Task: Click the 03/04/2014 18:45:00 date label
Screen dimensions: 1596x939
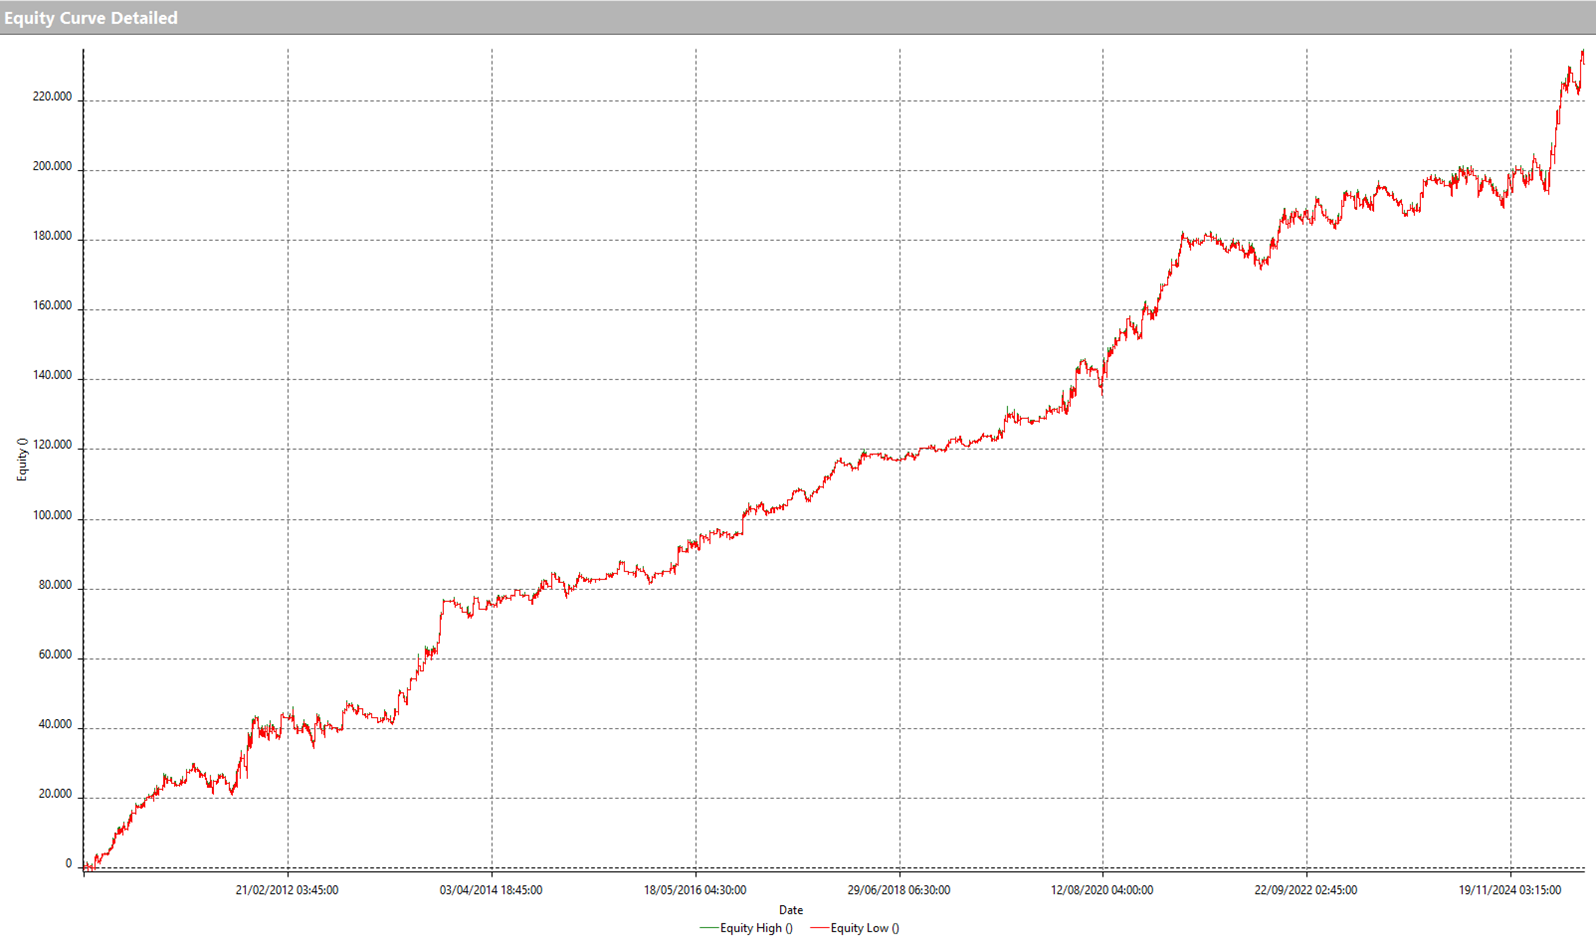Action: click(x=491, y=890)
